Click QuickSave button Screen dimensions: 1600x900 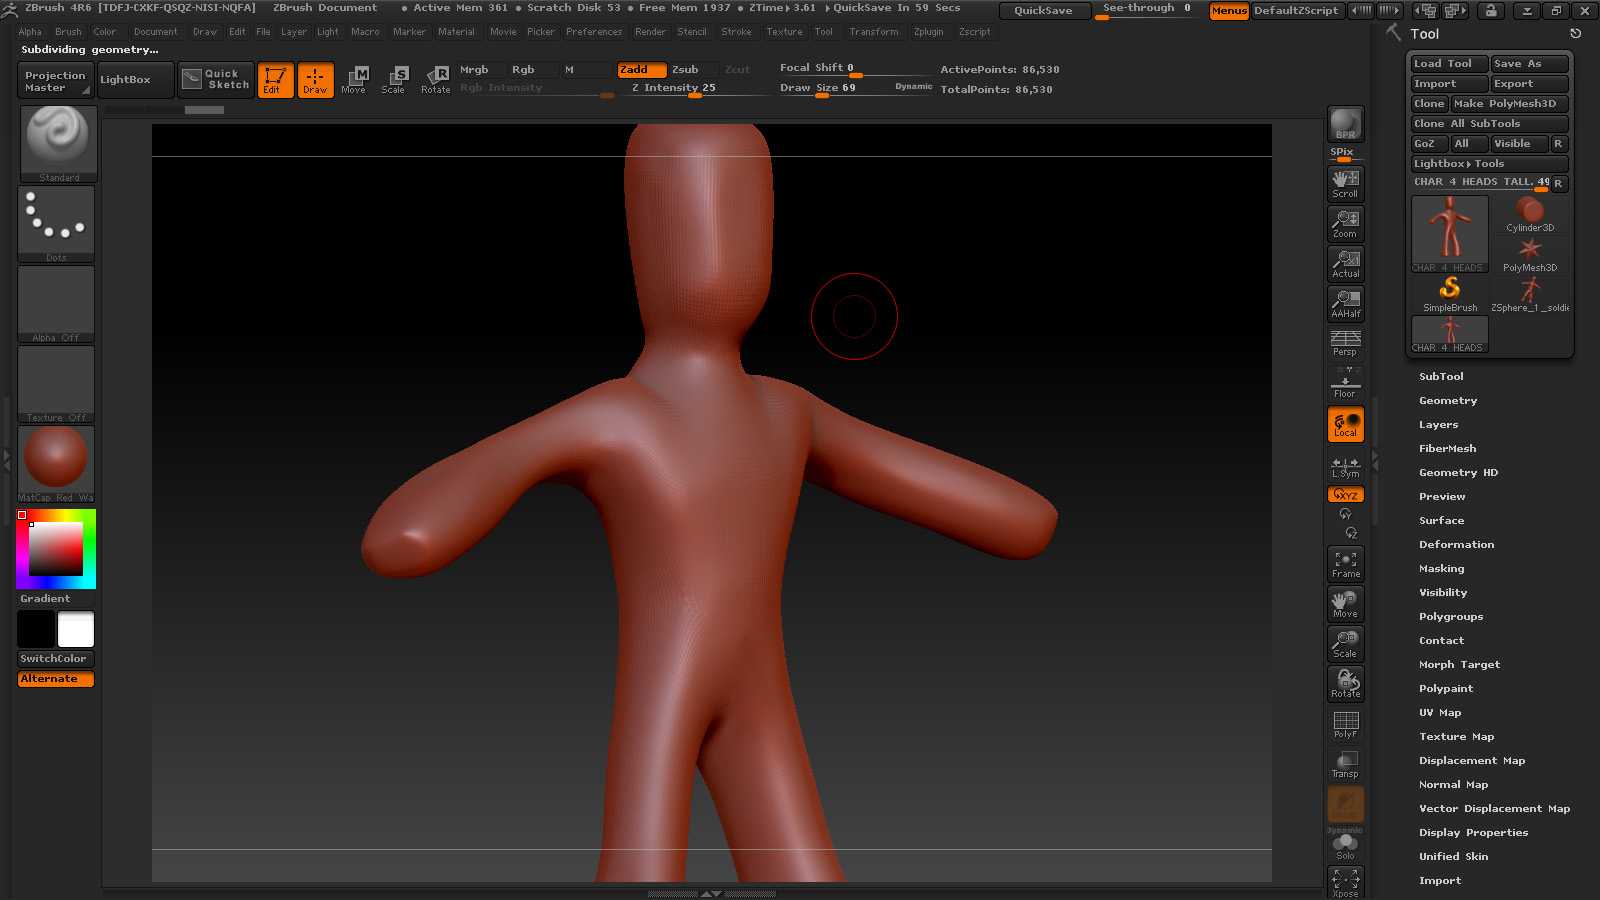coord(1043,10)
